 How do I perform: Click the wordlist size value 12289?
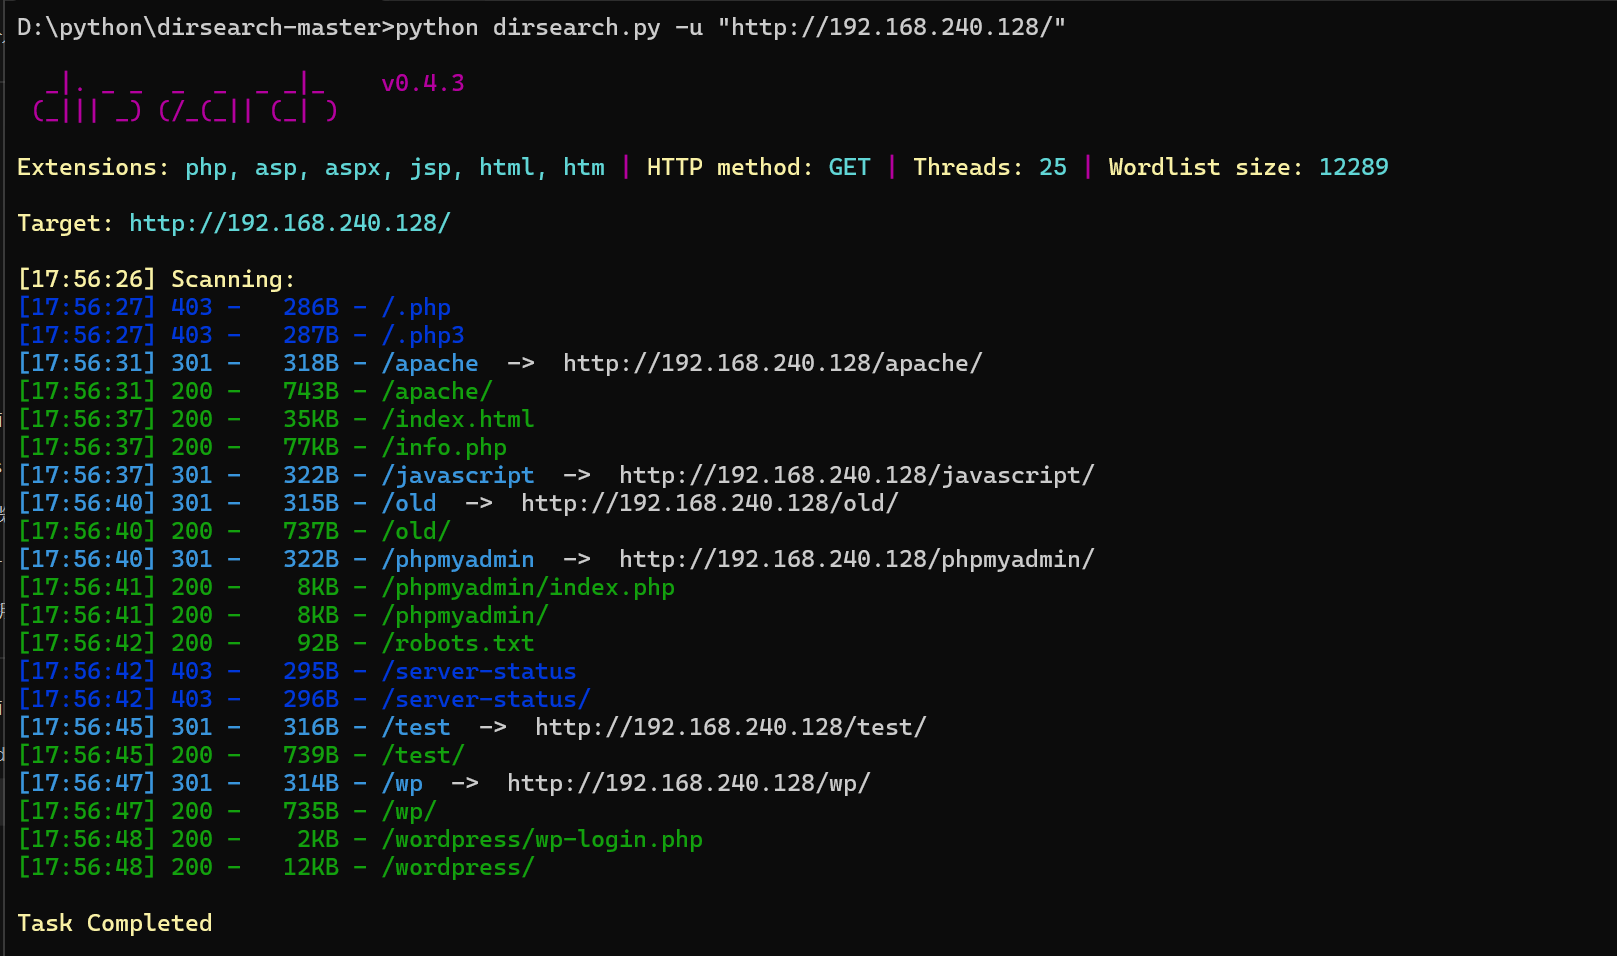click(x=1353, y=167)
